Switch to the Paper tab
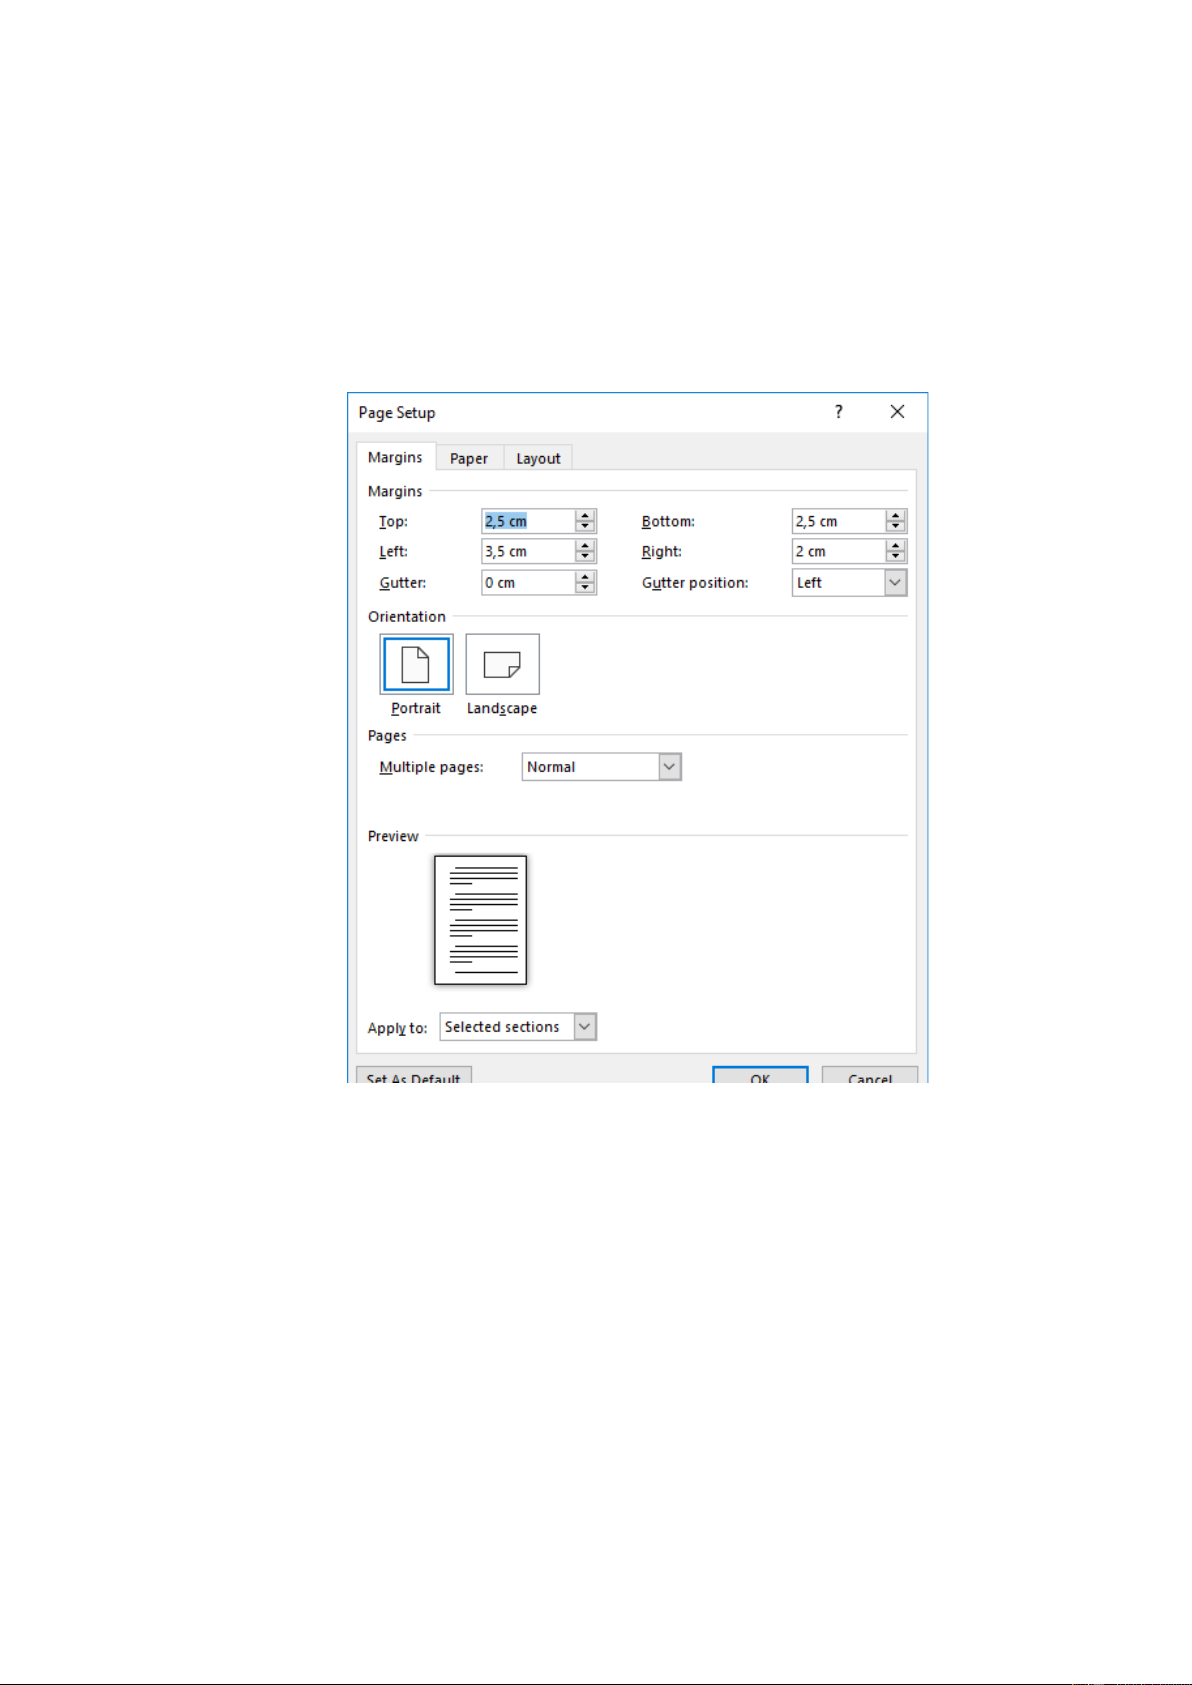1192x1685 pixels. pos(469,458)
